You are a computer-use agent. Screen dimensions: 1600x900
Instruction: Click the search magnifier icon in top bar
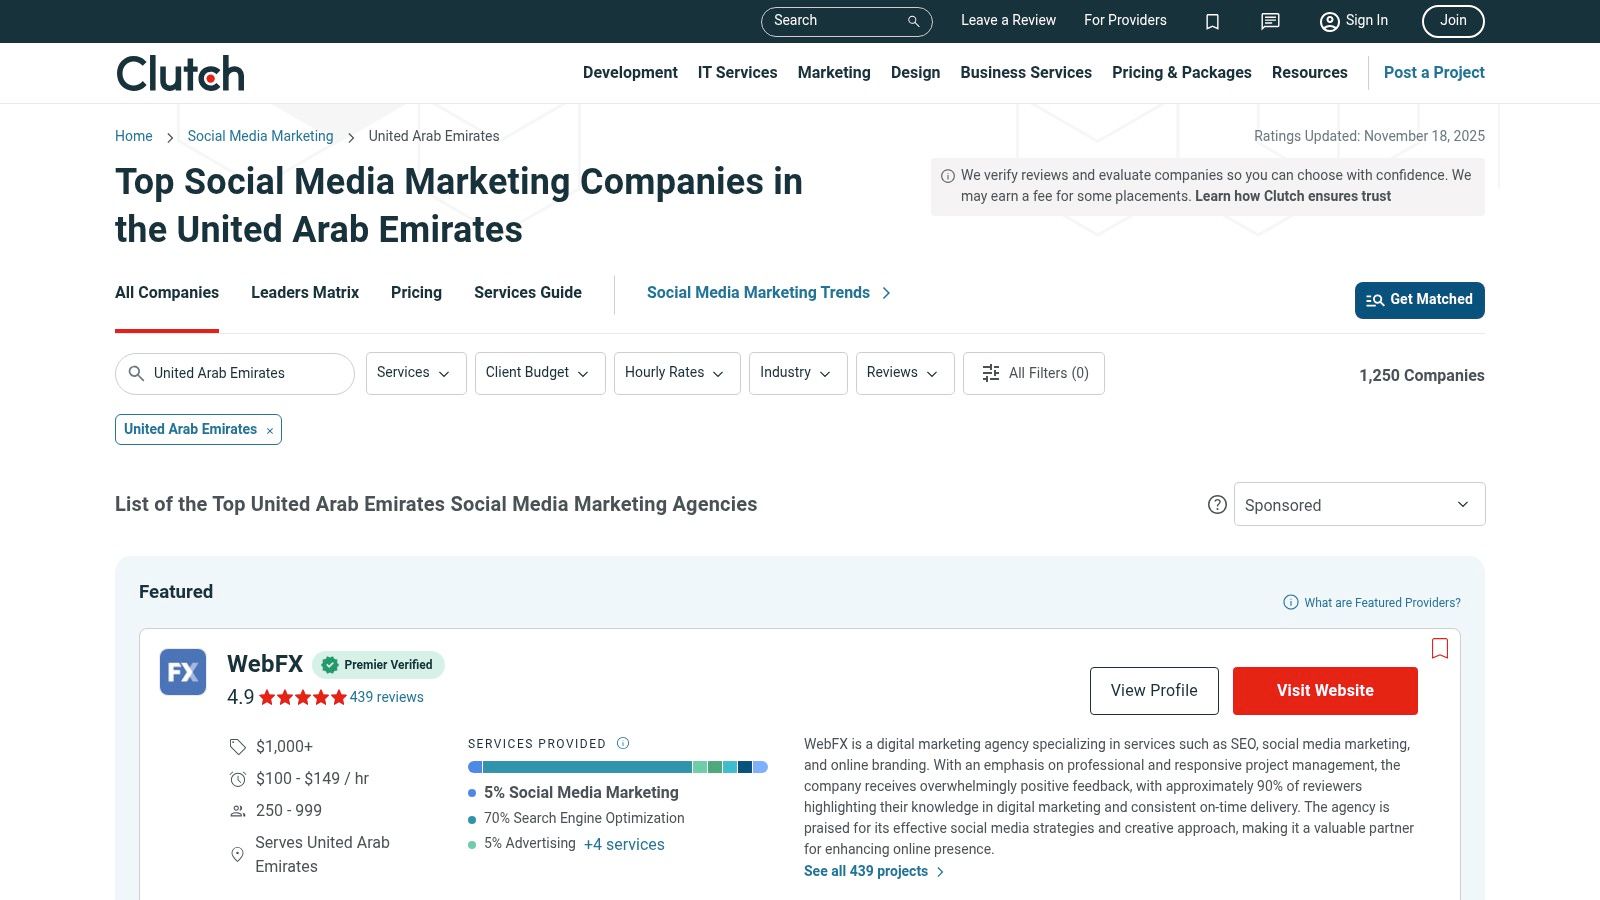tap(913, 21)
